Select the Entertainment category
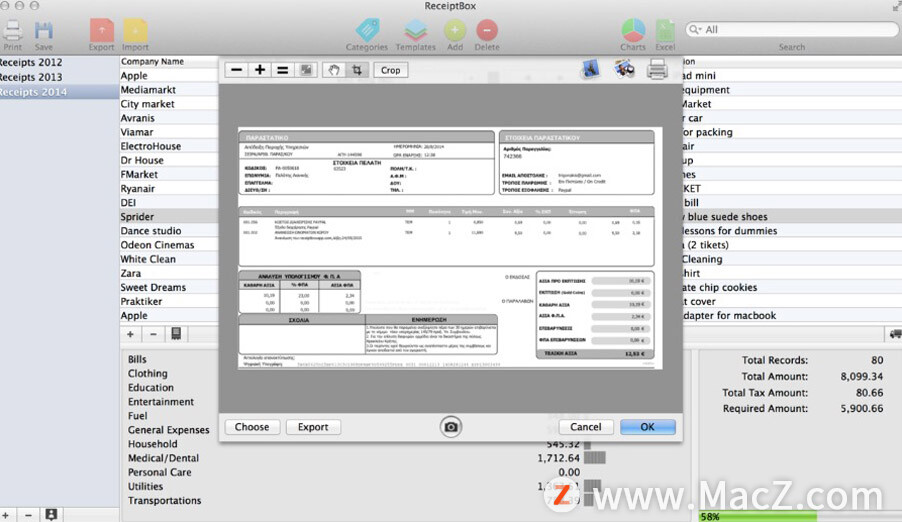This screenshot has width=902, height=522. (x=160, y=402)
